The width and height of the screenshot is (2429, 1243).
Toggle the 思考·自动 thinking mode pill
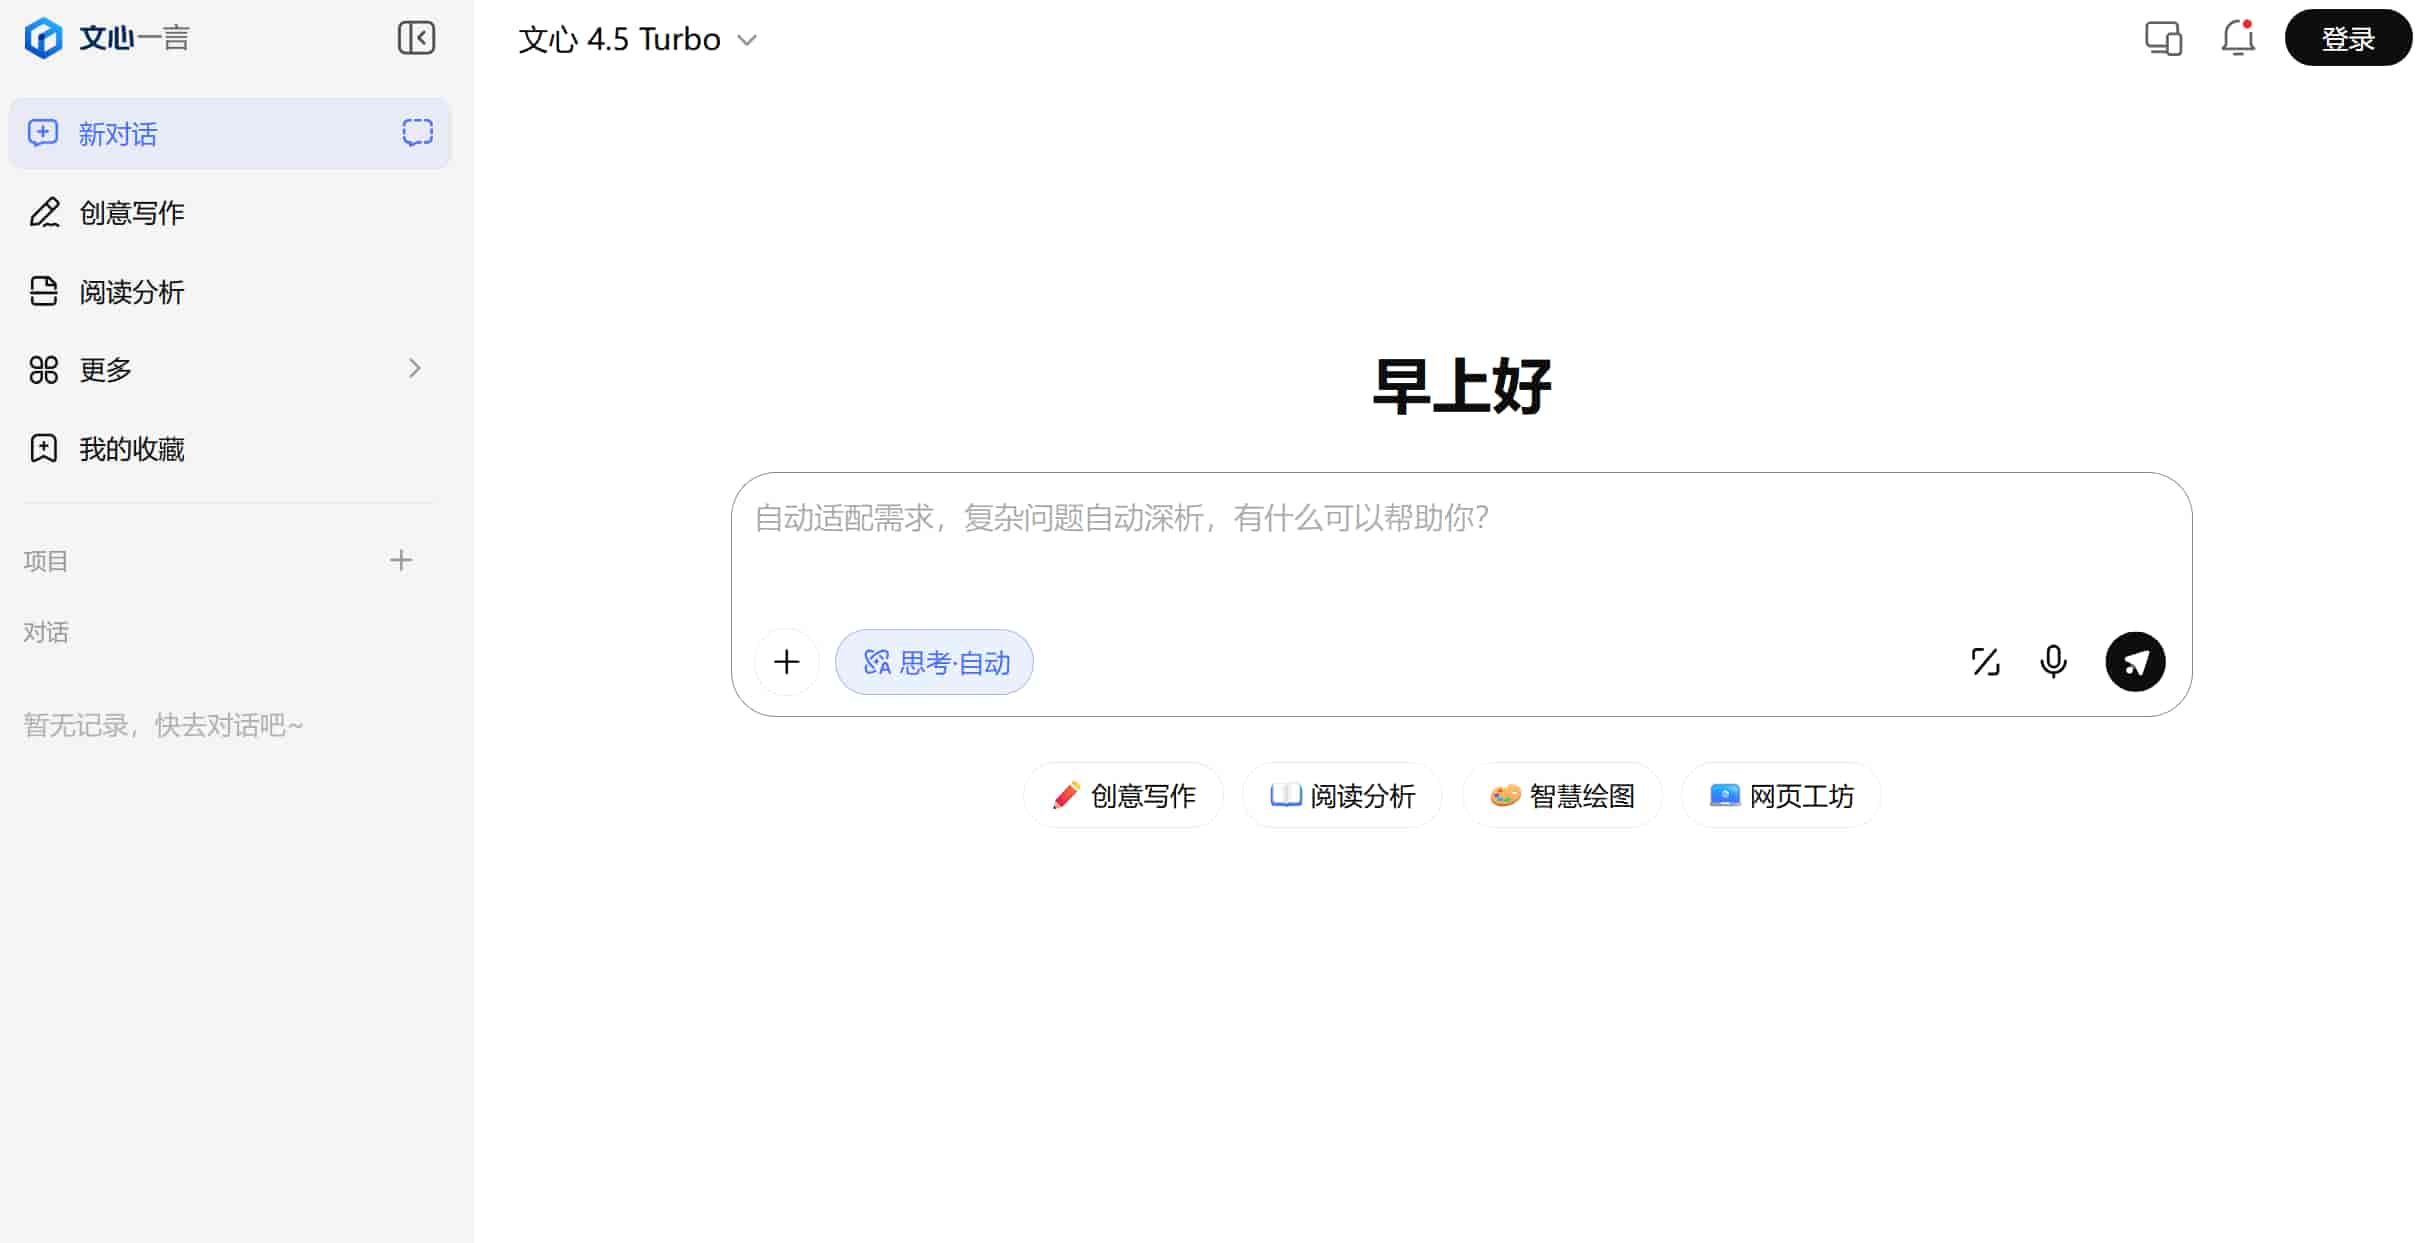[x=933, y=661]
